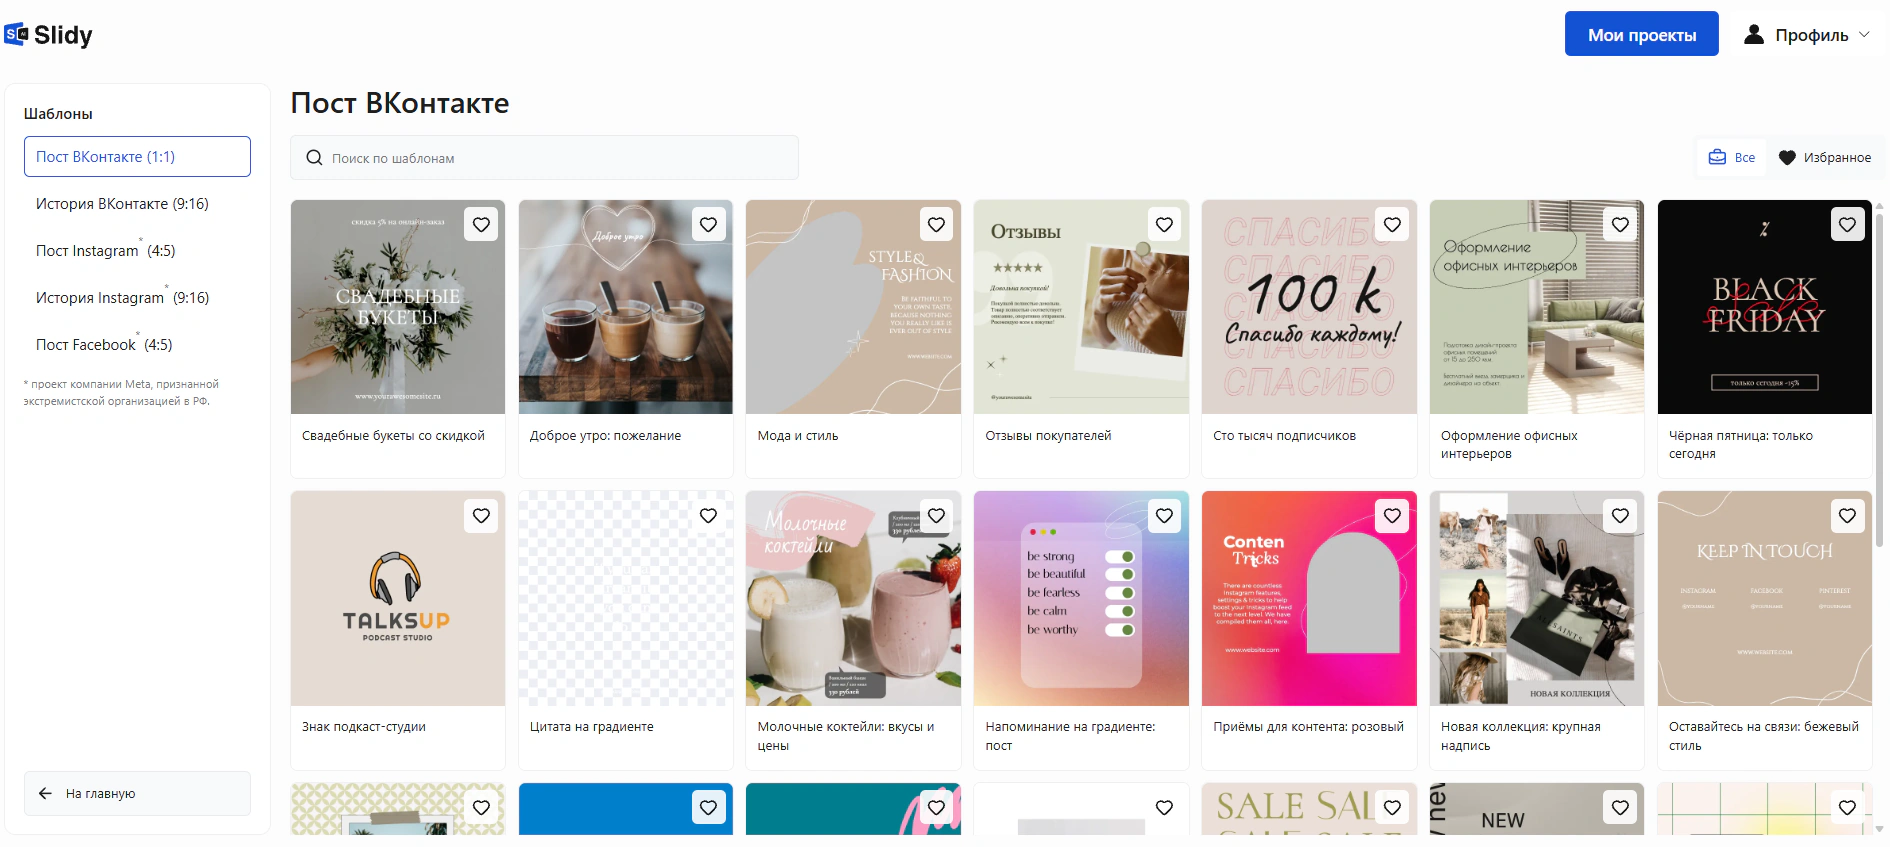The image size is (1890, 847).
Task: Favorite the Отзывы покупателей template
Action: [x=1164, y=225]
